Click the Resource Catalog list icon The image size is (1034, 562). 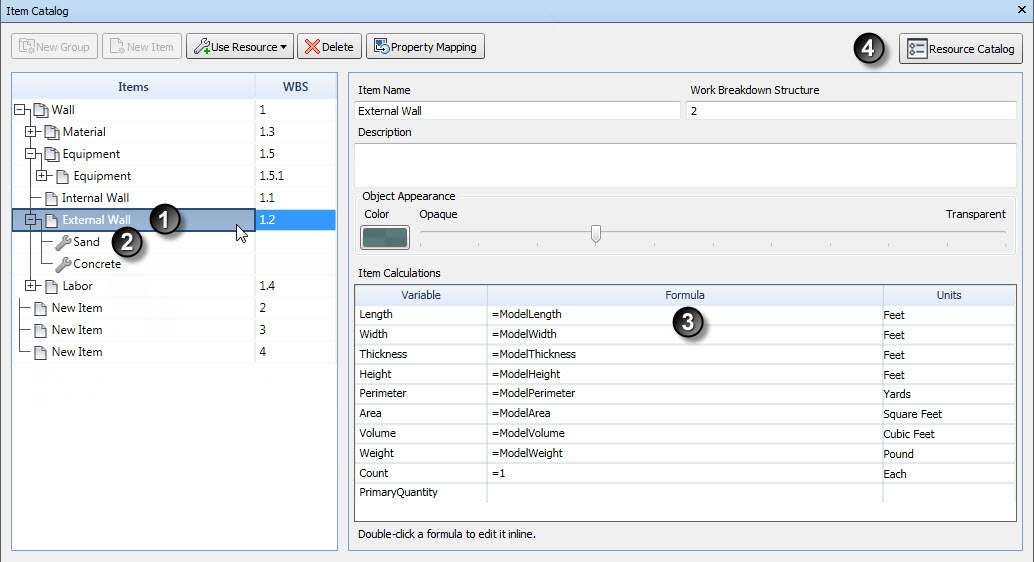[x=917, y=49]
